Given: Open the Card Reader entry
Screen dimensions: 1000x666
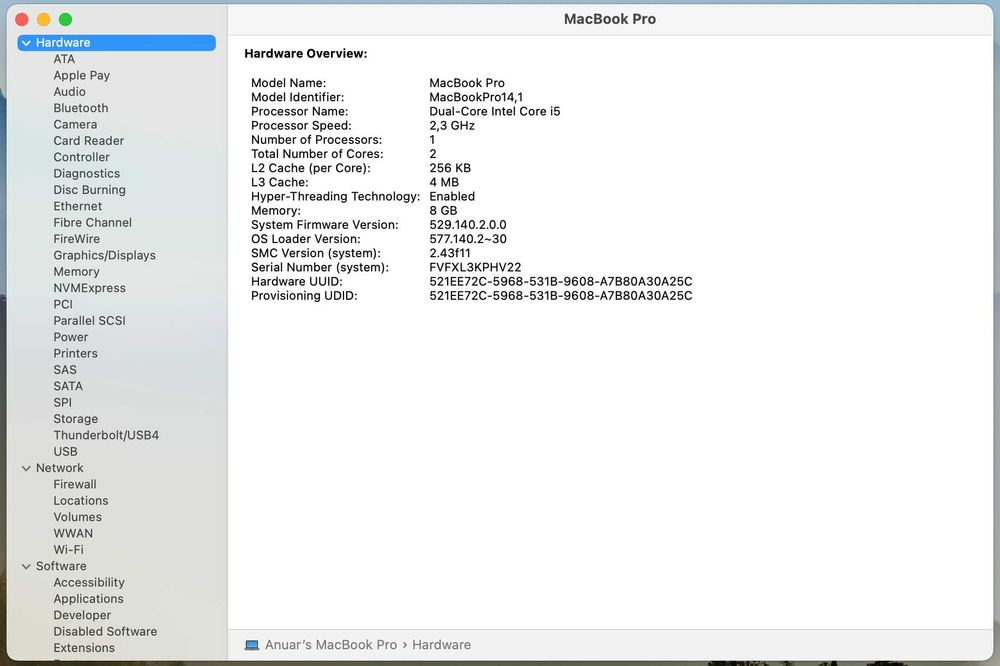Looking at the screenshot, I should coord(89,141).
